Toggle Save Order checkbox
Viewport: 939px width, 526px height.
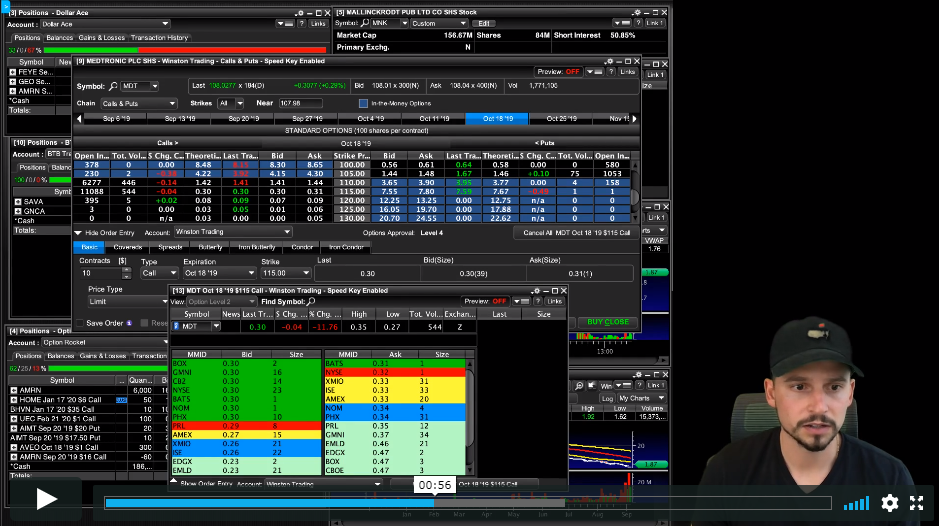(x=80, y=324)
